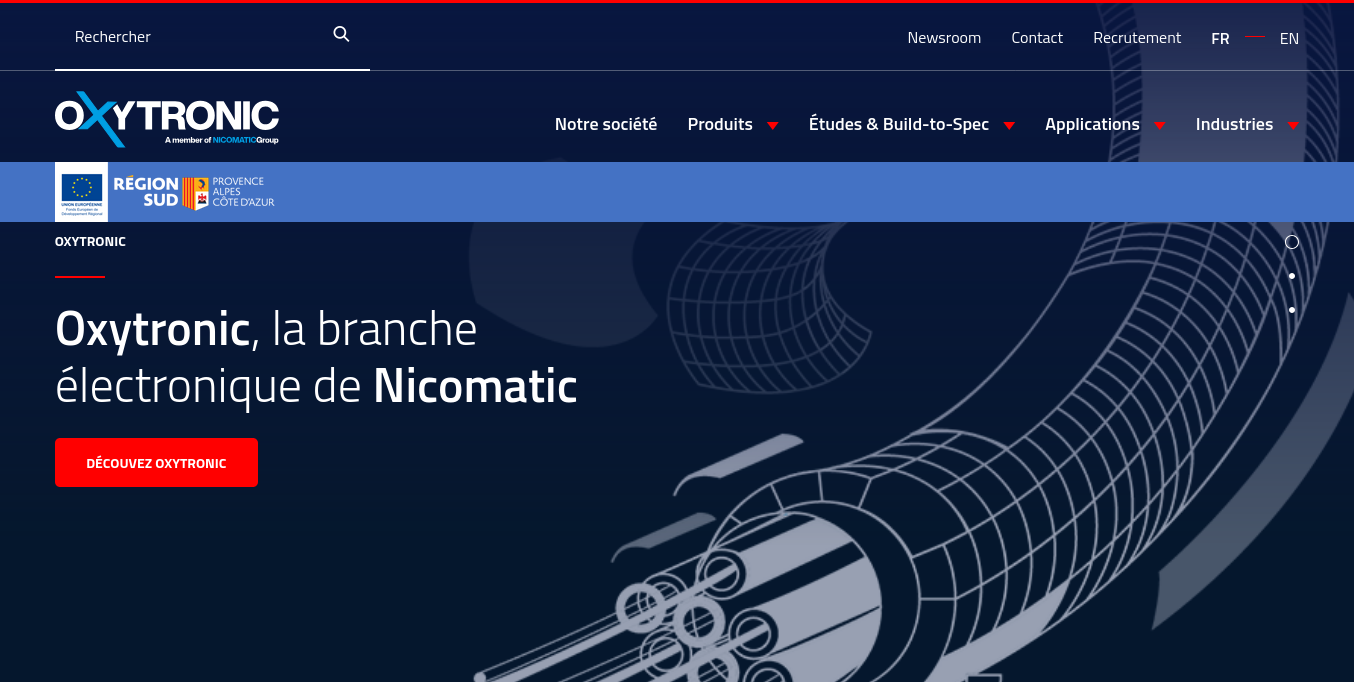1366x682 pixels.
Task: Click the Union Européenne flag logo
Action: pos(81,191)
